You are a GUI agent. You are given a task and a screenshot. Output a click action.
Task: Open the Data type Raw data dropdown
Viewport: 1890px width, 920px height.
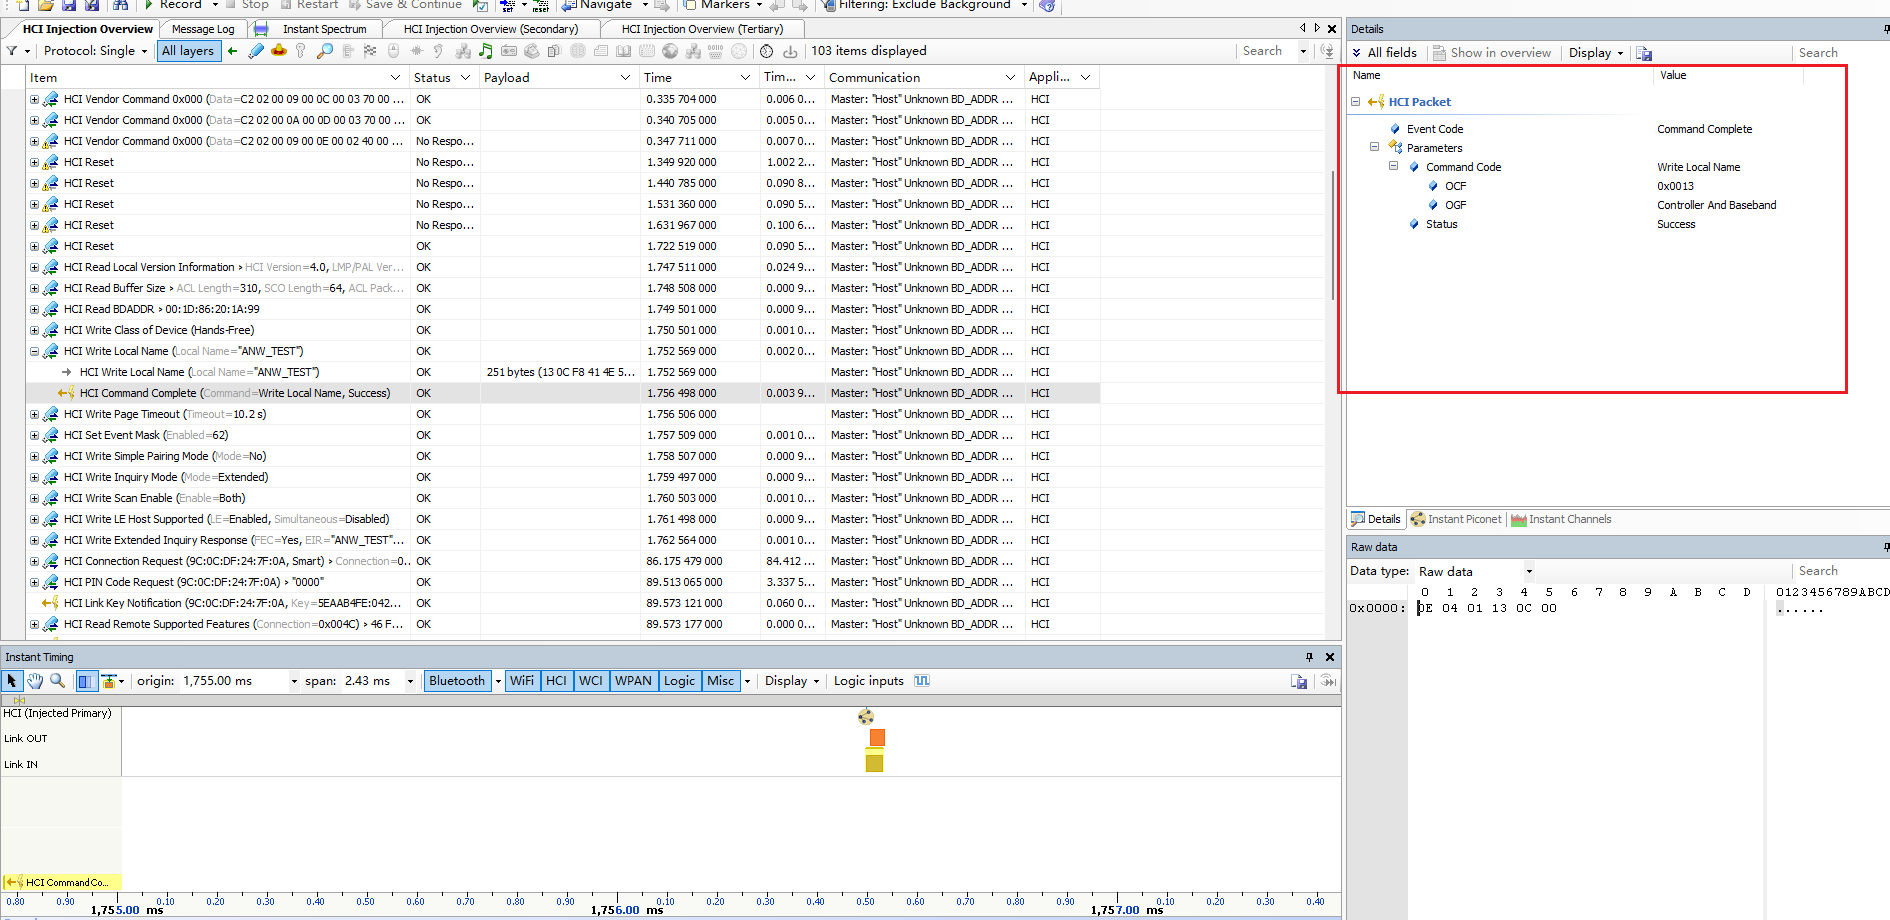click(x=1529, y=572)
